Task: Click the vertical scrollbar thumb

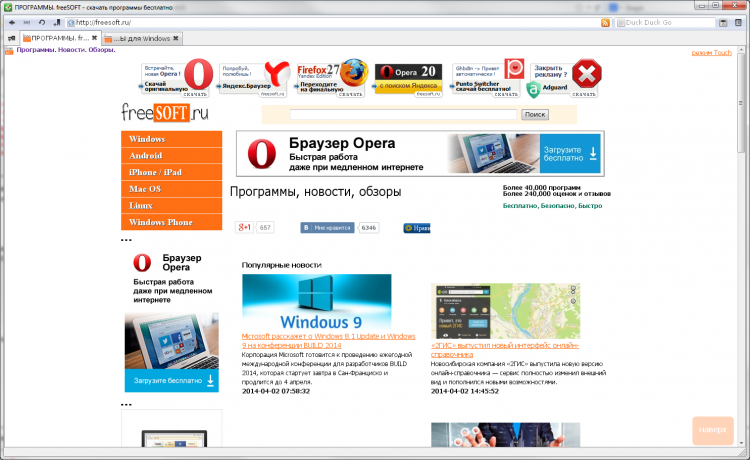Action: (741, 103)
